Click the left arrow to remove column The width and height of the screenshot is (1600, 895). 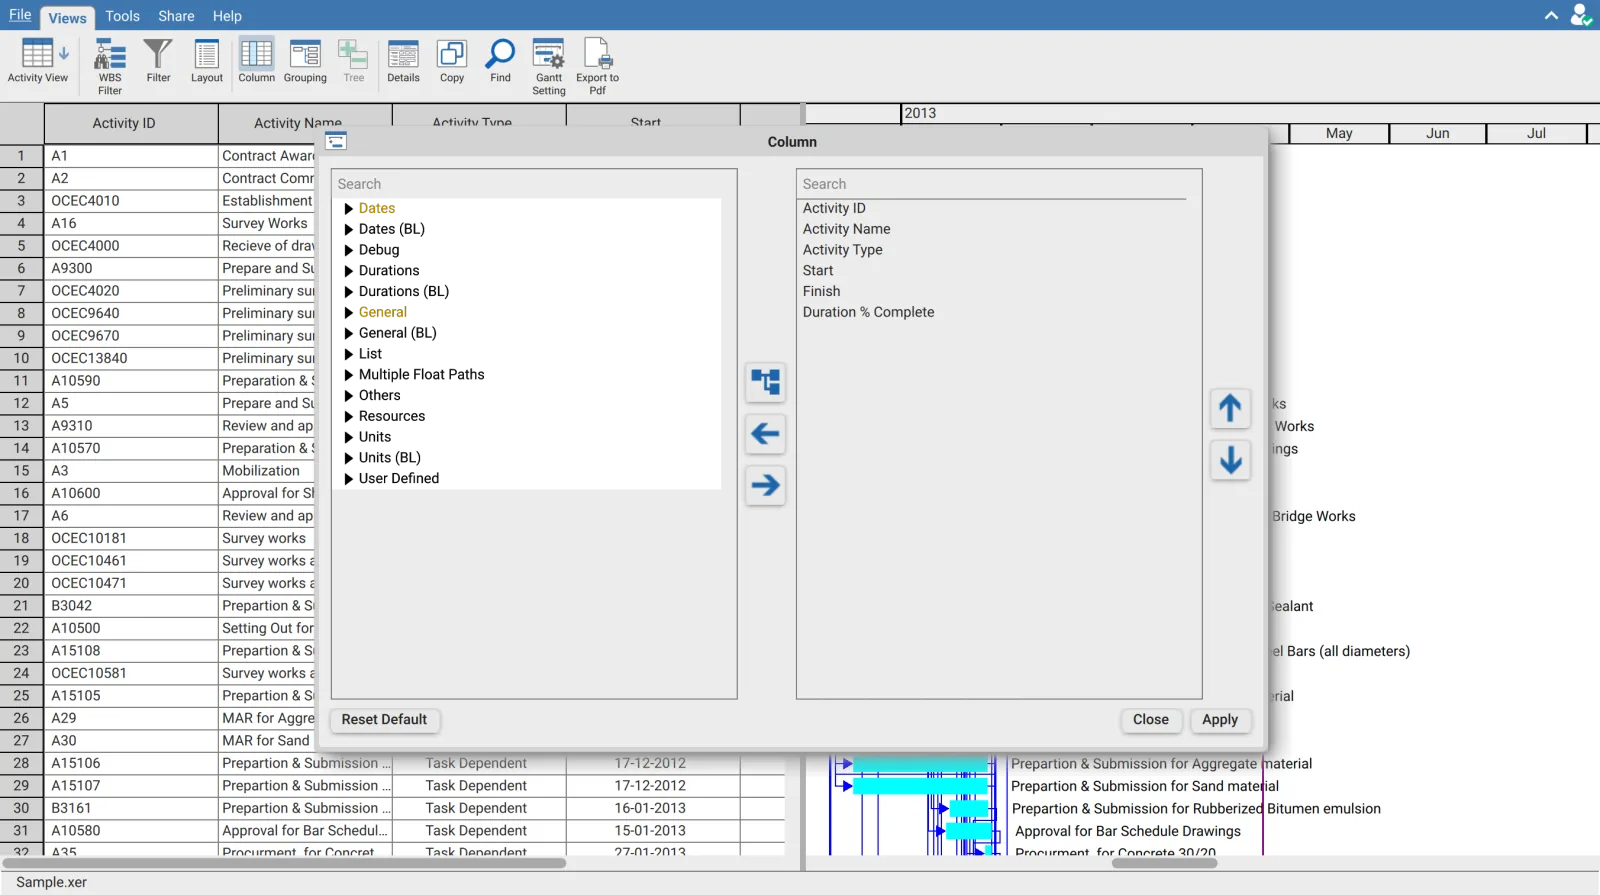(765, 434)
